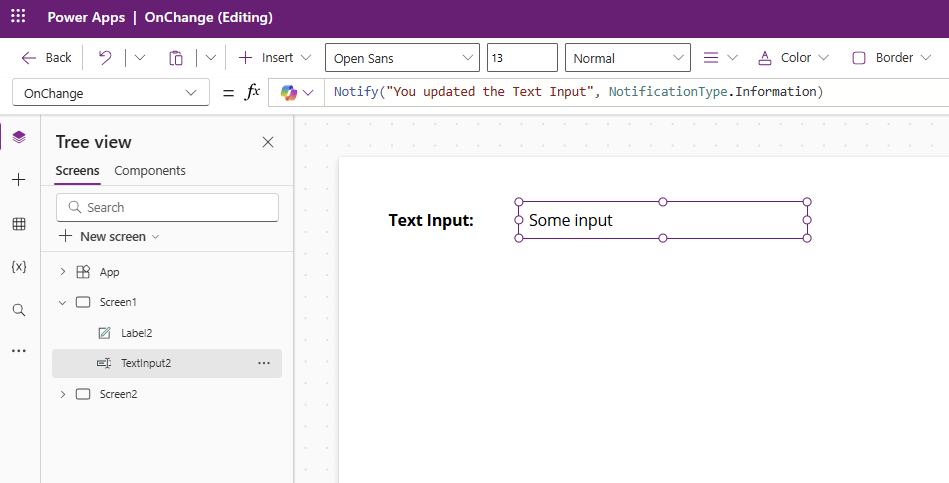The image size is (949, 483).
Task: Click the App icon in tree
Action: (83, 272)
